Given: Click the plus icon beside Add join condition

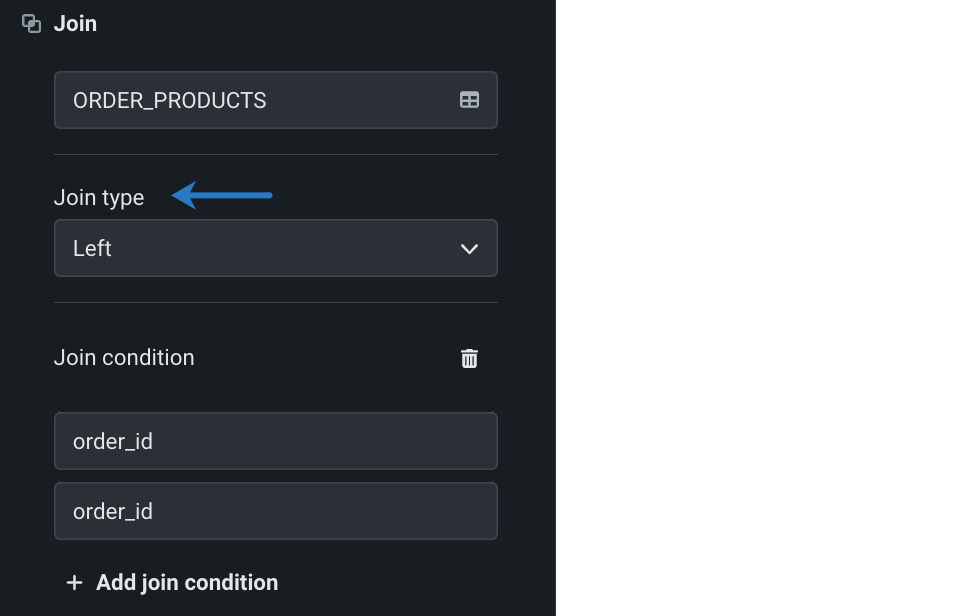Looking at the screenshot, I should click(74, 582).
